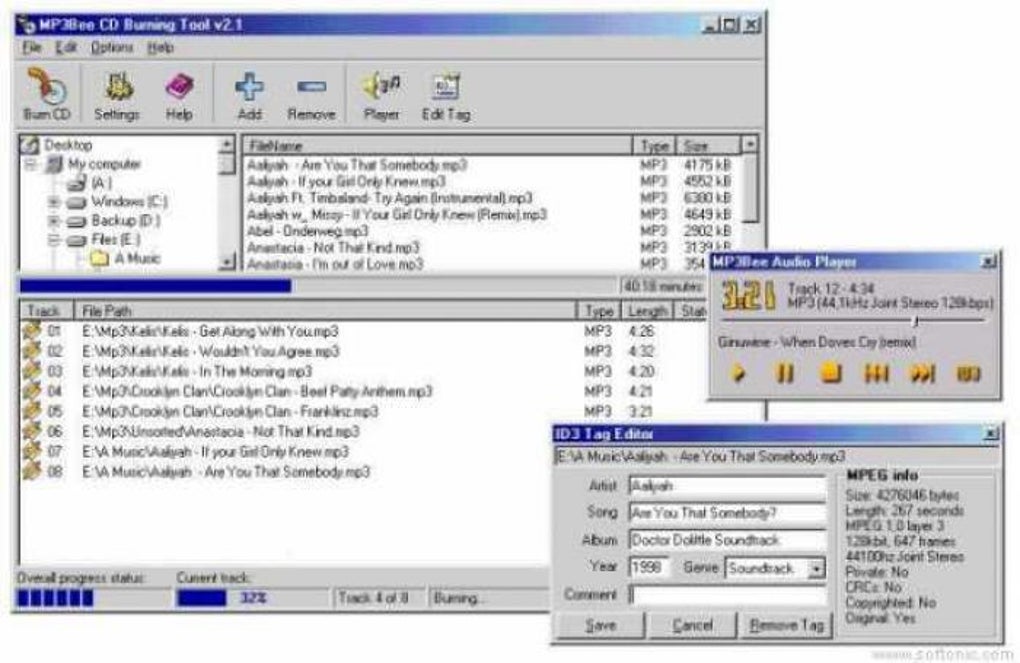Open the Genre dropdown in ID3 Tag Editor
Viewport: 1020px width, 663px height.
pos(818,569)
